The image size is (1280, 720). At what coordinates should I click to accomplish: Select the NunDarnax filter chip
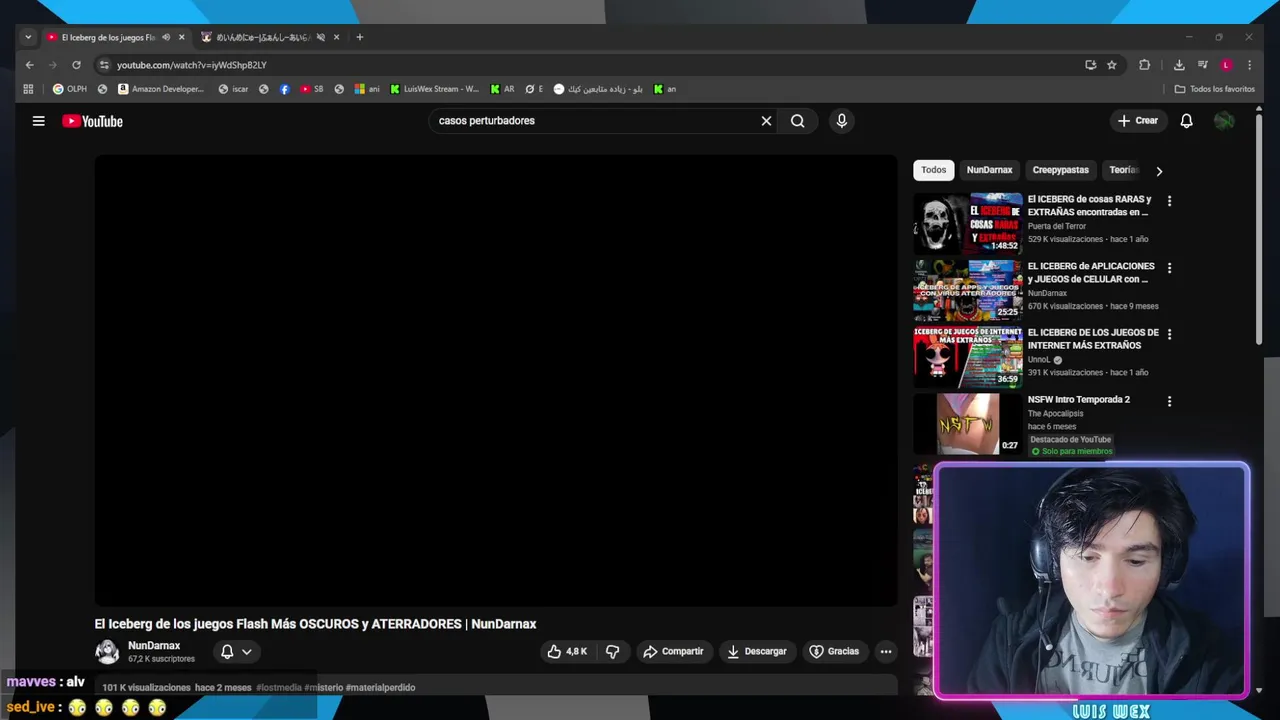click(989, 170)
